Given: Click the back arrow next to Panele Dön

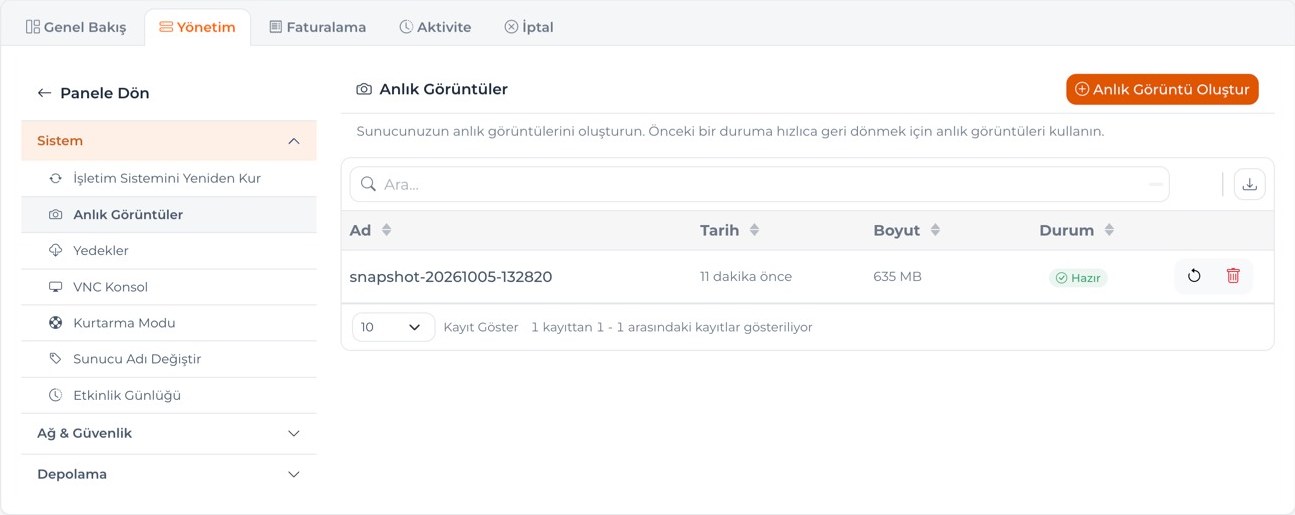Looking at the screenshot, I should point(44,93).
